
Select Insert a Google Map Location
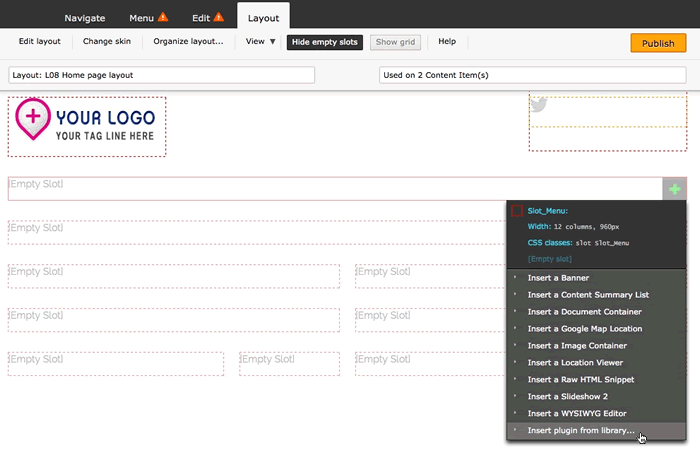(x=584, y=329)
